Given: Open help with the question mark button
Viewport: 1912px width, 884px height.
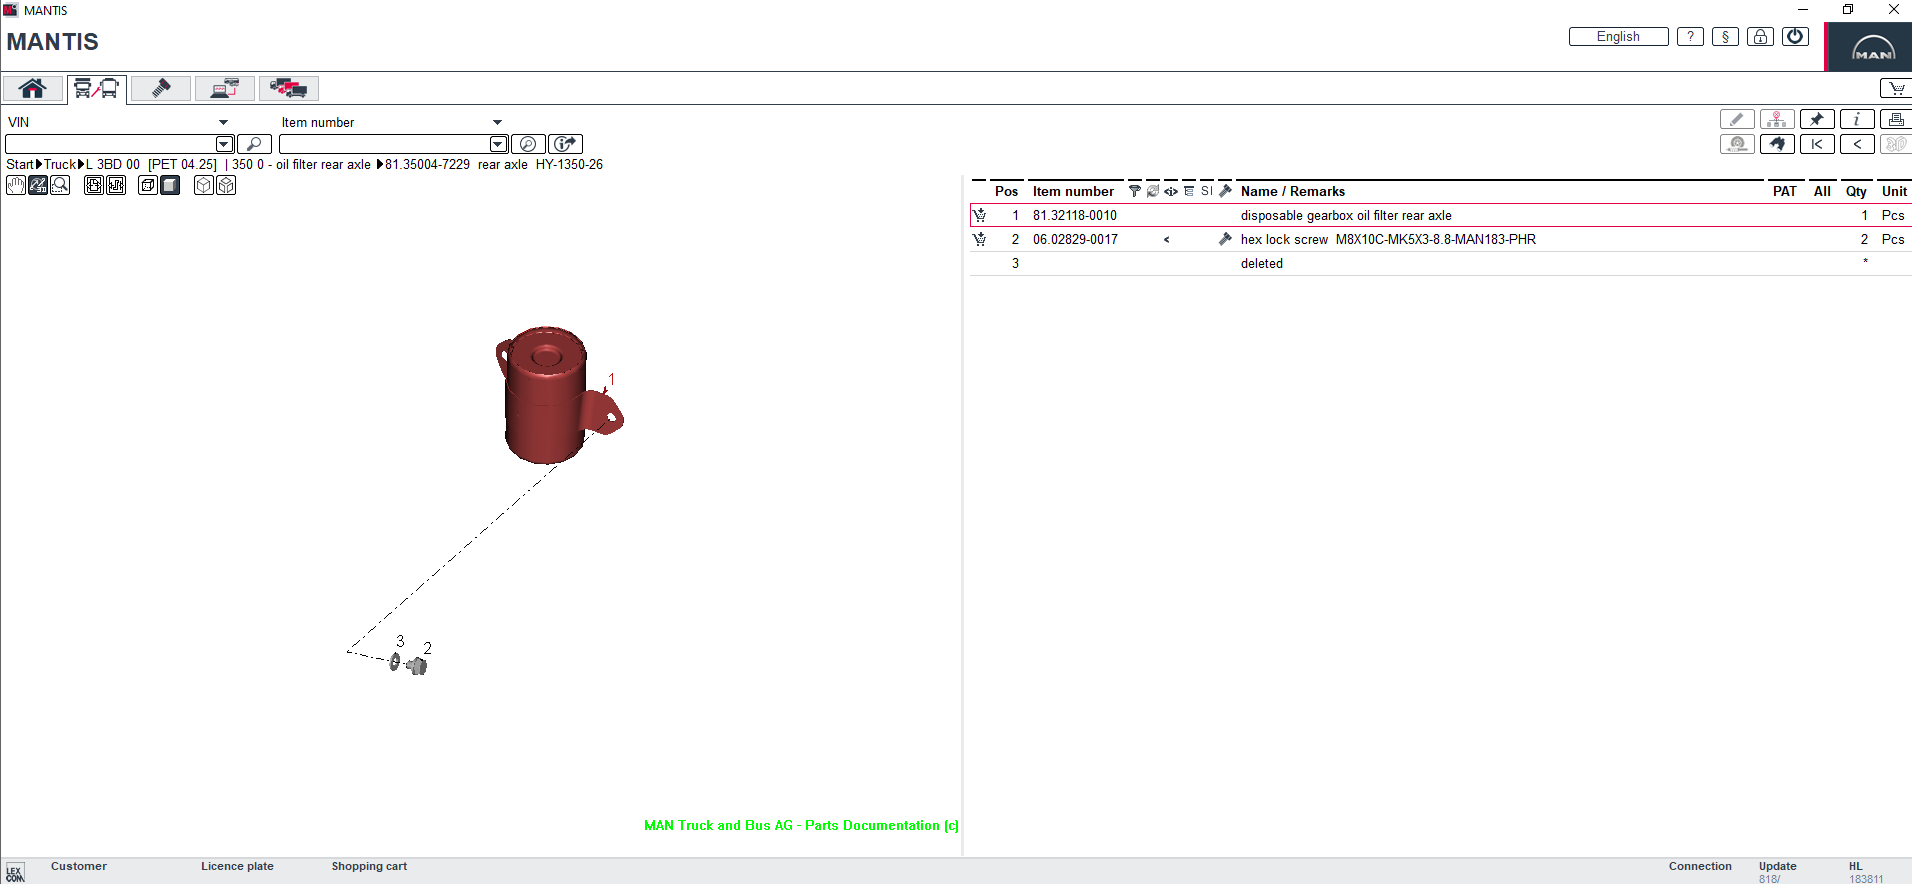Looking at the screenshot, I should pyautogui.click(x=1690, y=37).
